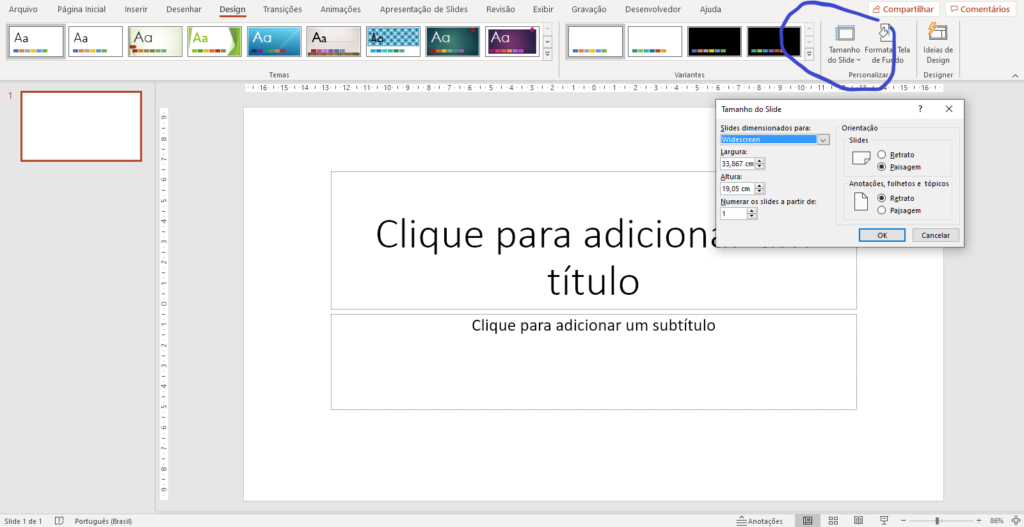Switch to Slide Sorter view
1024x527 pixels.
click(833, 520)
